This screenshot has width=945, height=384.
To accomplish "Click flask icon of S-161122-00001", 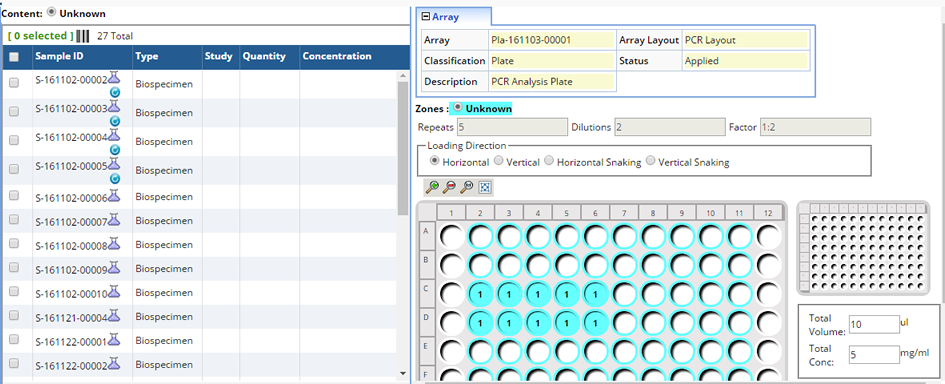I will tap(114, 339).
